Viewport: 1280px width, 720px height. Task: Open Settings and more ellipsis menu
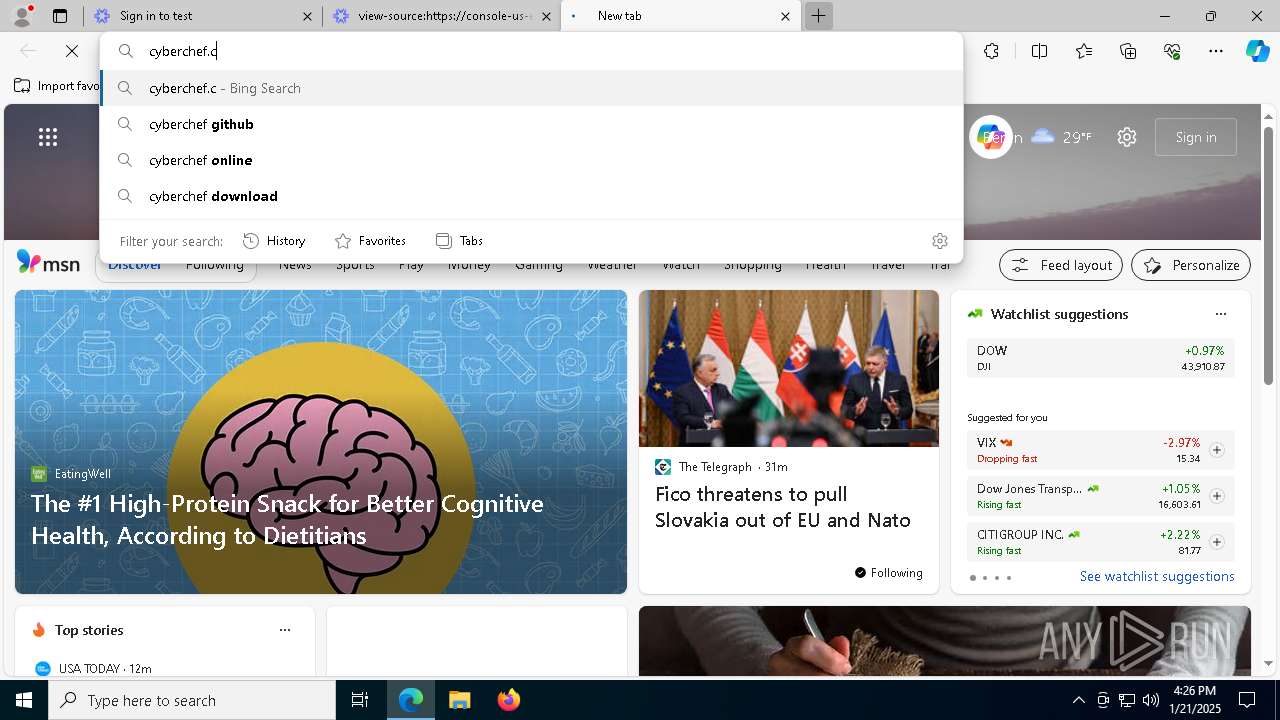[x=1216, y=51]
